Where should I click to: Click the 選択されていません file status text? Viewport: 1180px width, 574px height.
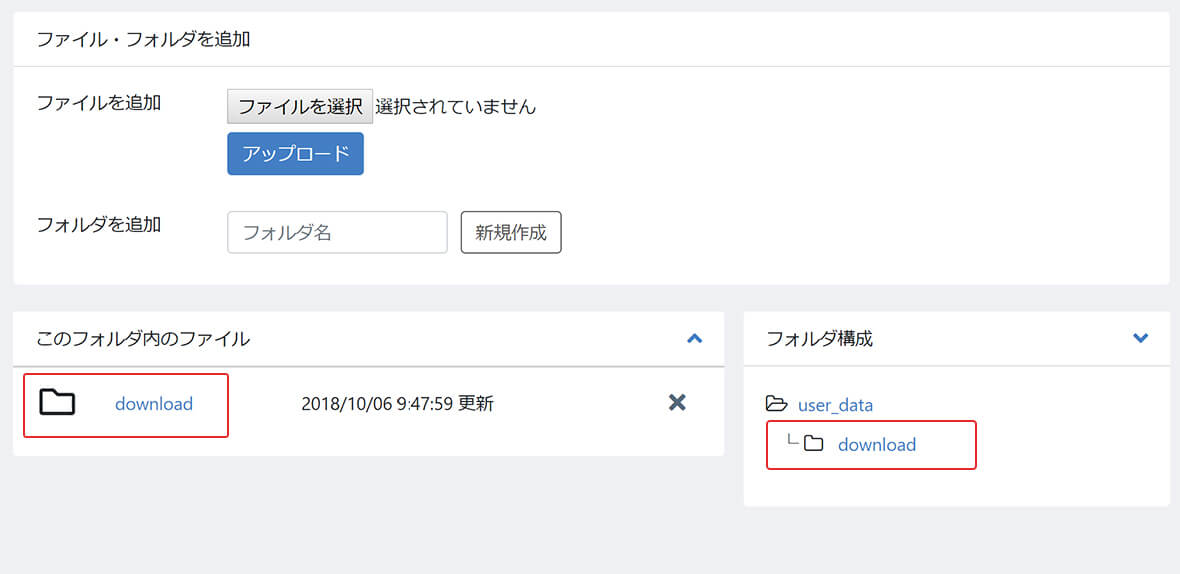pyautogui.click(x=455, y=107)
